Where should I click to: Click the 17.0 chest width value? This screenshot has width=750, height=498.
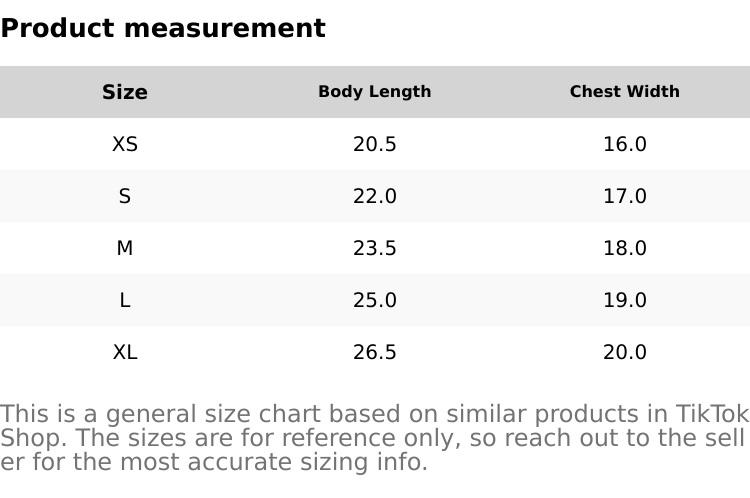pos(625,196)
